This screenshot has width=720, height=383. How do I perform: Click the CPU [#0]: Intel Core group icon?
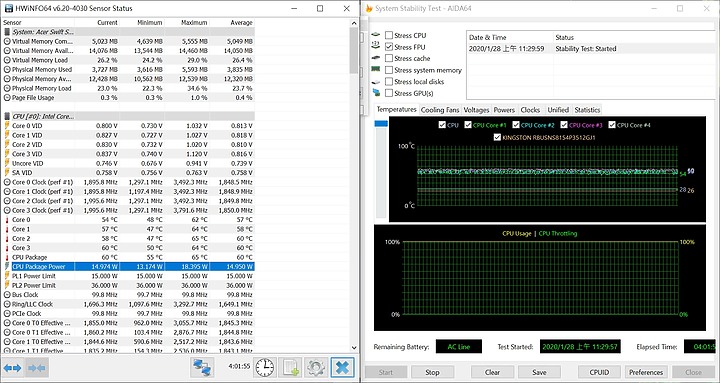click(7, 116)
